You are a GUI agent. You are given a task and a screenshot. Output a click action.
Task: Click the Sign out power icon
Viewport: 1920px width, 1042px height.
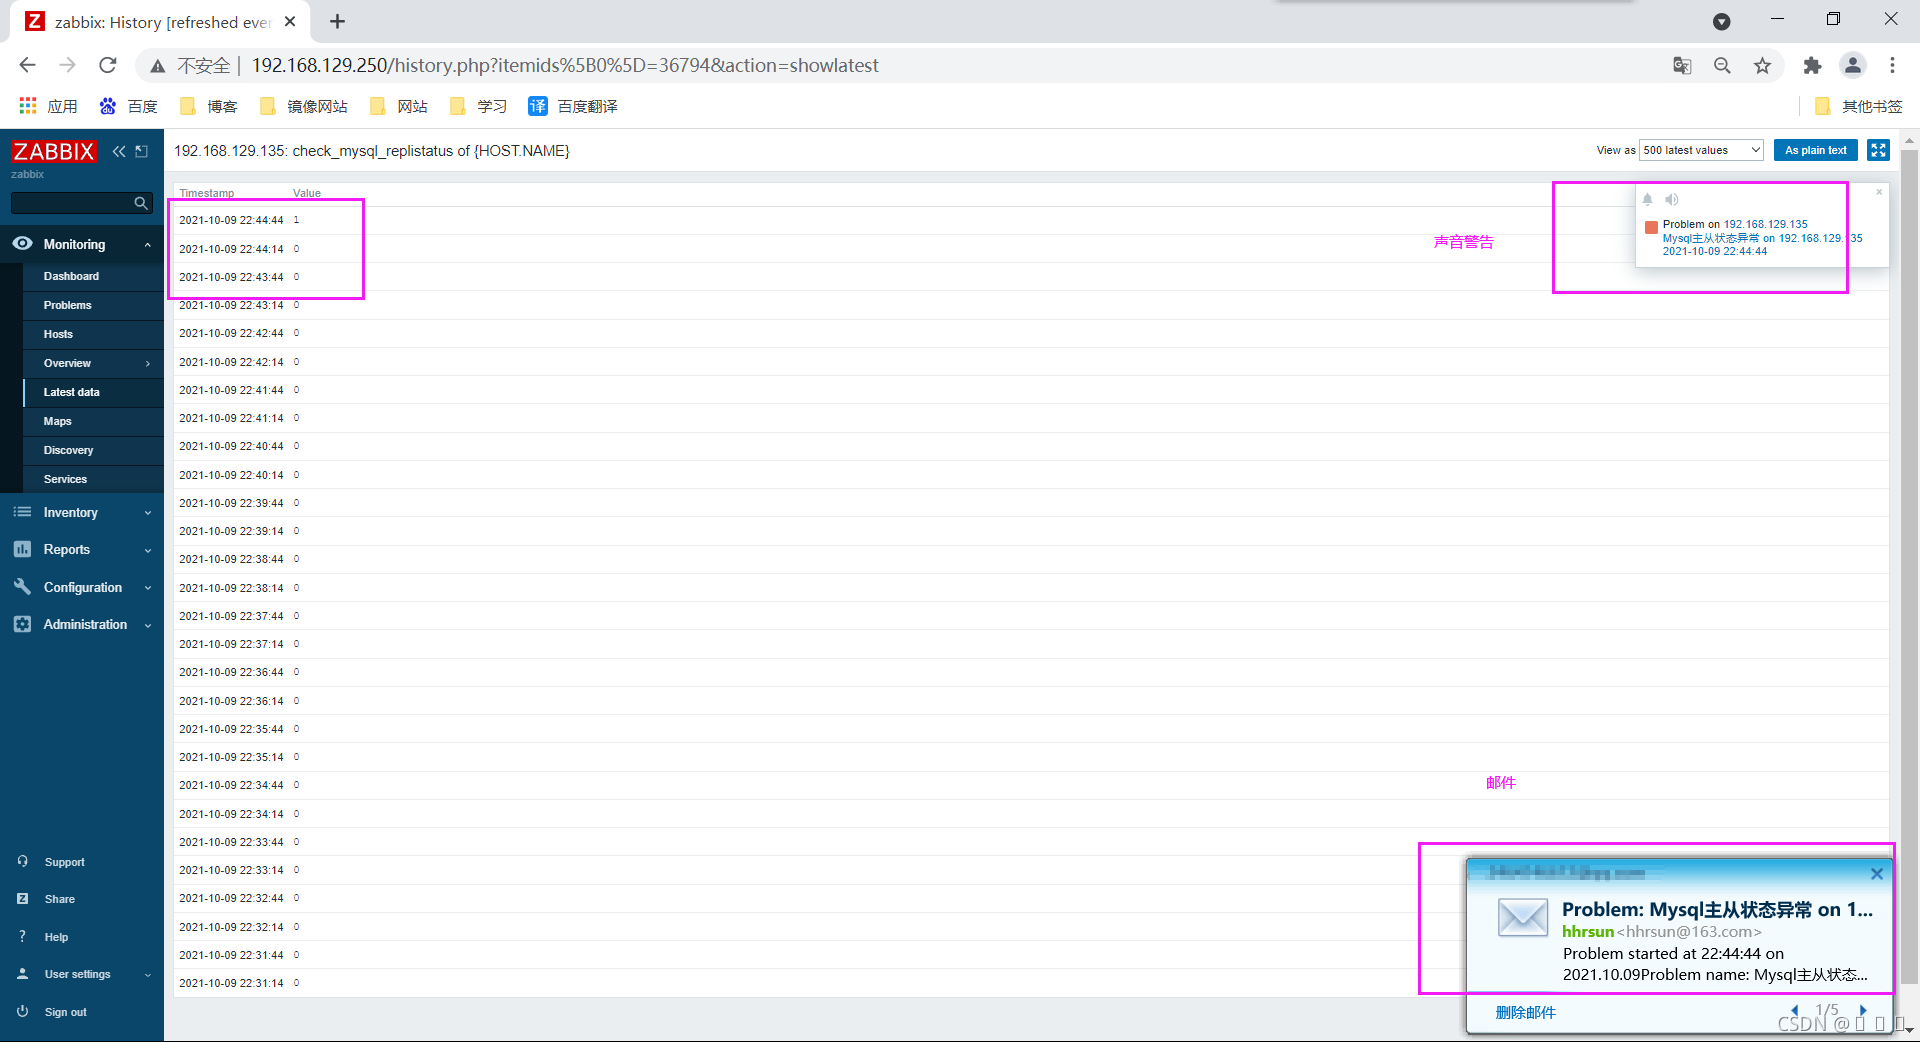pos(22,1012)
